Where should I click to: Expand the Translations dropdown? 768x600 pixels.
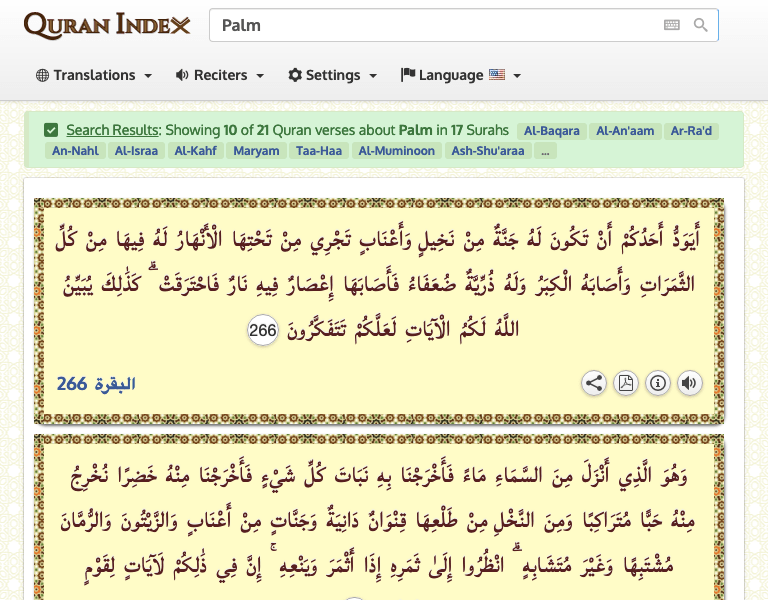94,75
